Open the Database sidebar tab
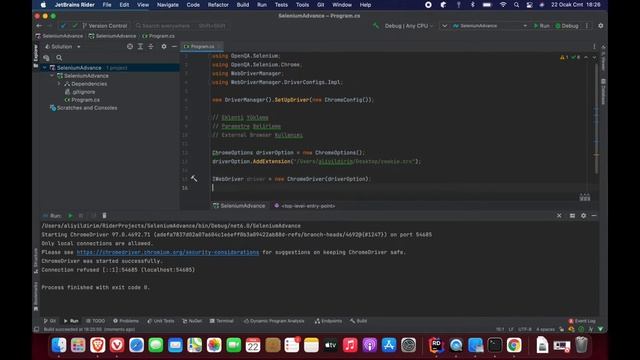640x360 pixels. pyautogui.click(x=603, y=91)
